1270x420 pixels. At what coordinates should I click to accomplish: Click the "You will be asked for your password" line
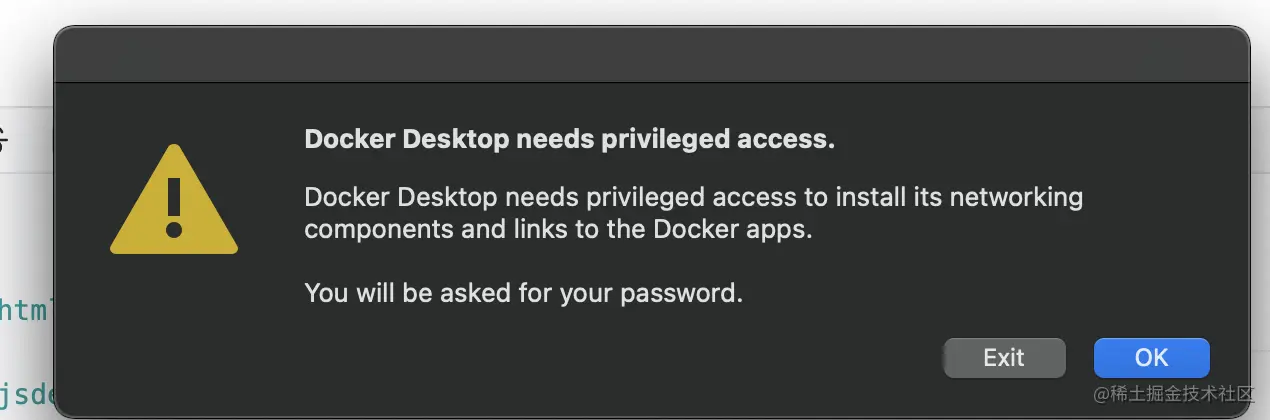click(x=523, y=293)
